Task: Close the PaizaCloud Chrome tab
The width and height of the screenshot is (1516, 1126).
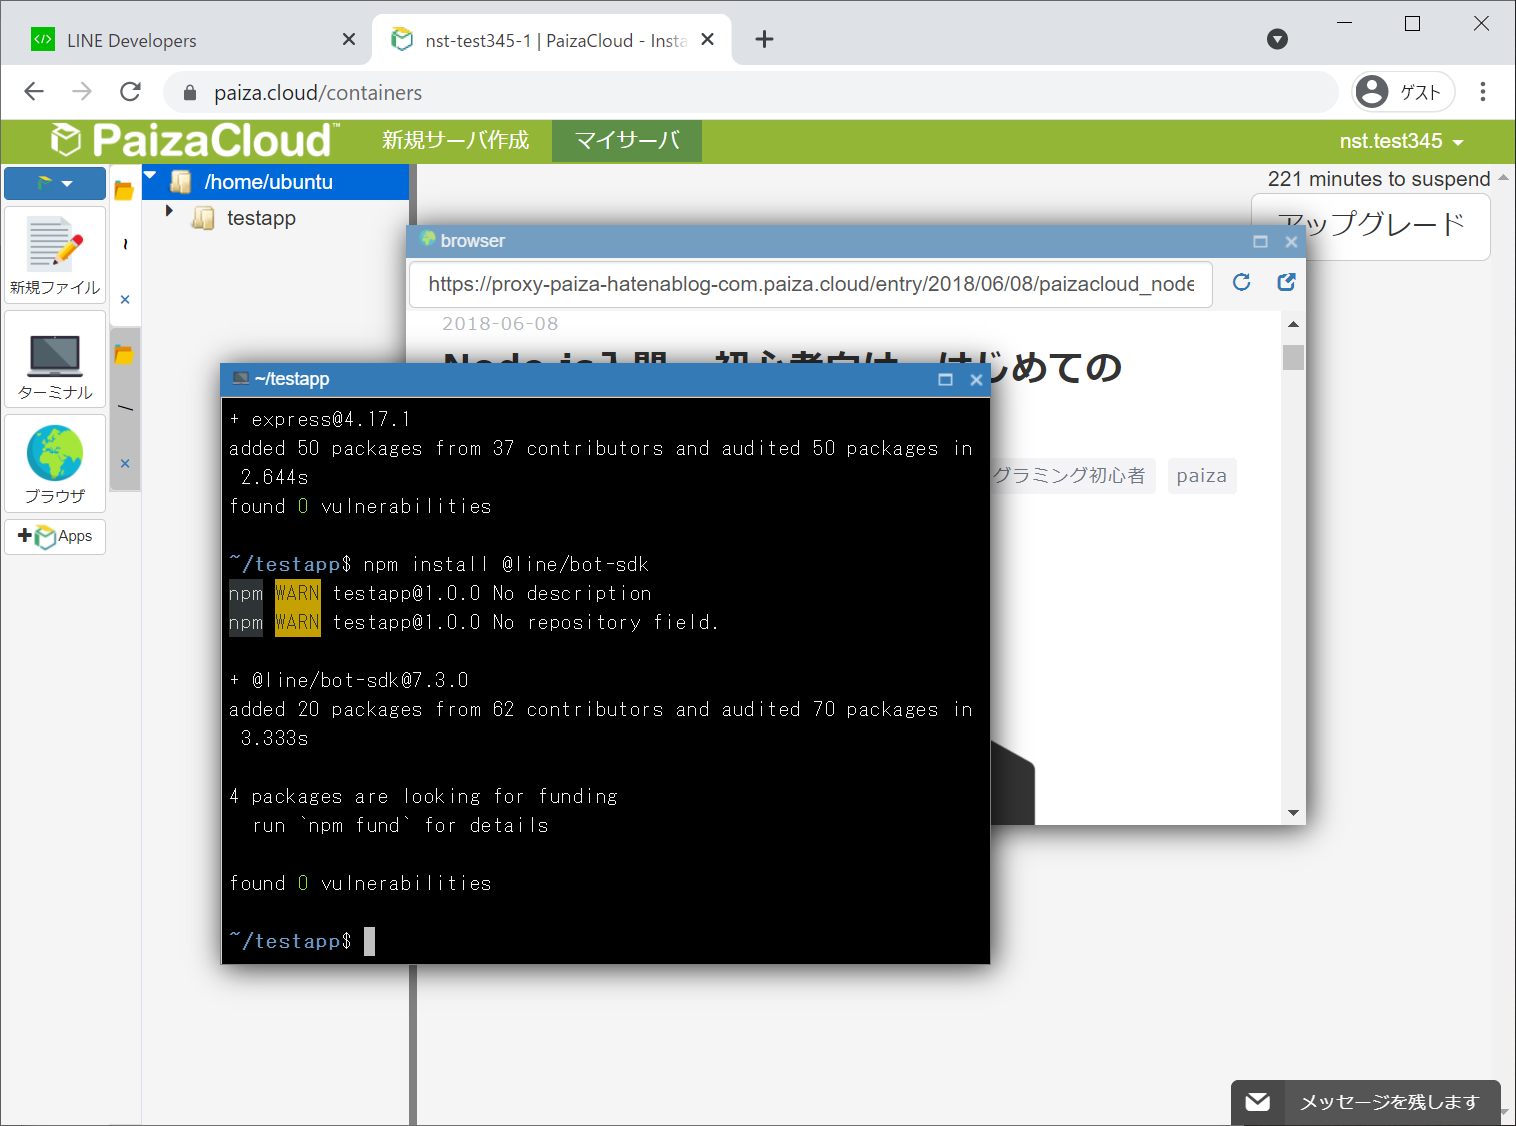Action: click(707, 39)
